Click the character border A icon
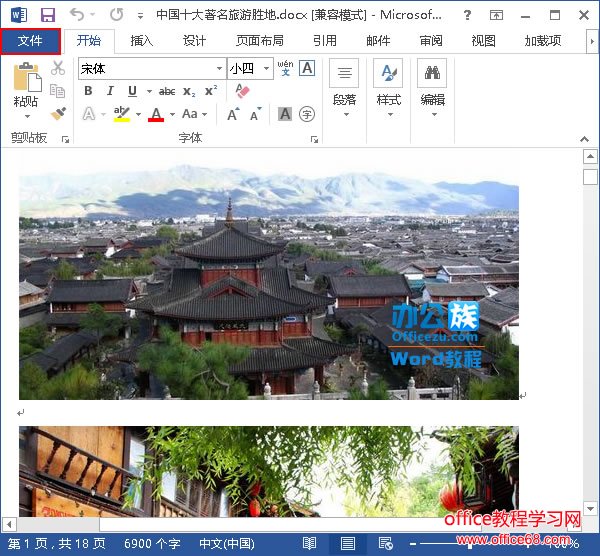Viewport: 600px width, 556px height. point(307,68)
